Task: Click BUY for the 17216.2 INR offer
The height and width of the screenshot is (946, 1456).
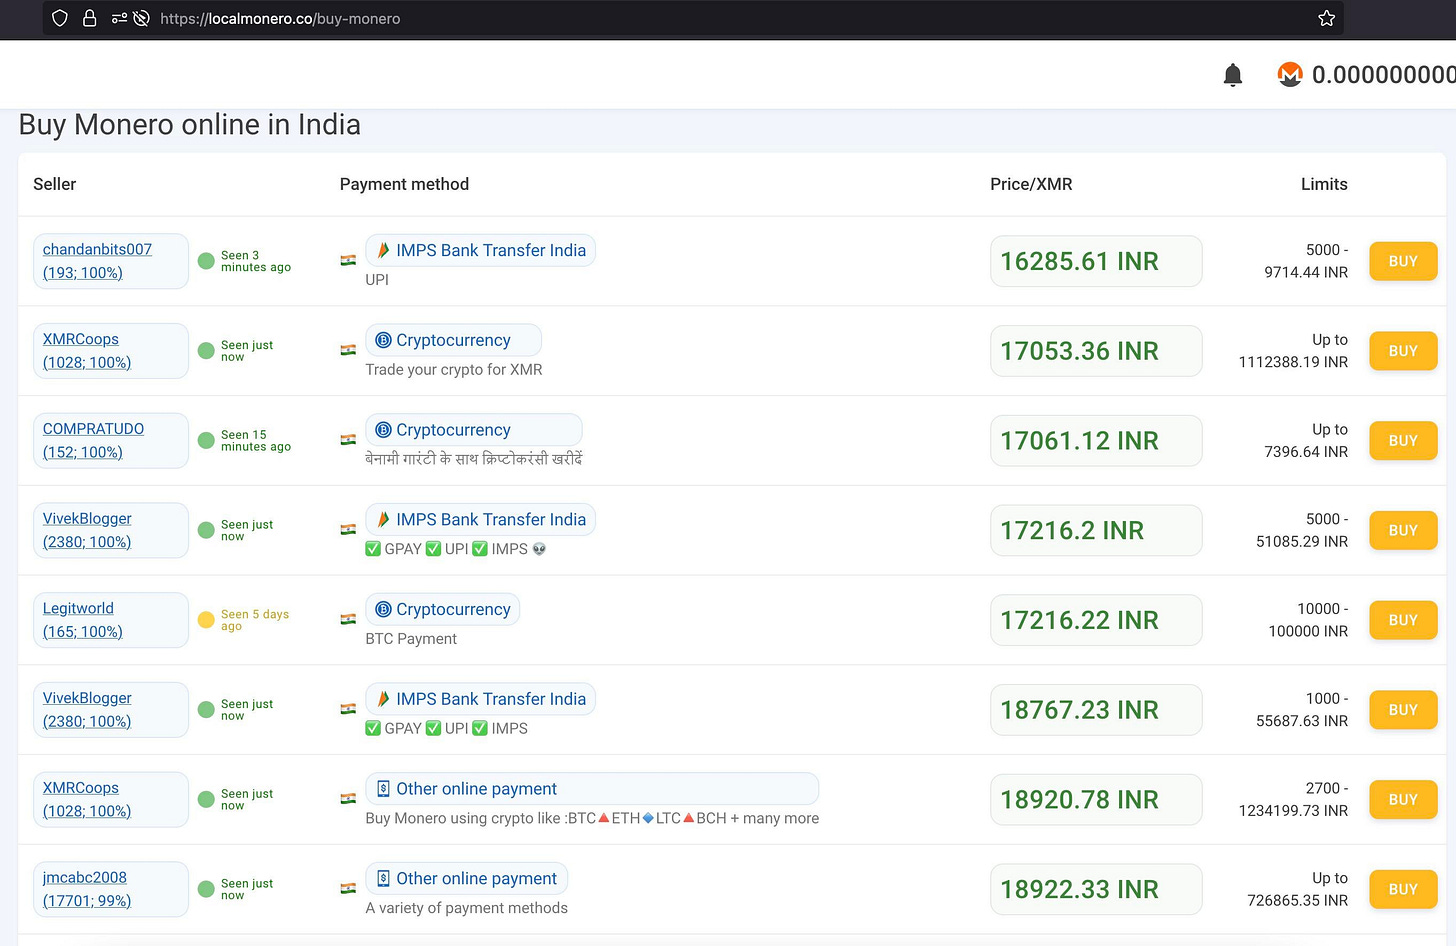Action: pyautogui.click(x=1403, y=530)
